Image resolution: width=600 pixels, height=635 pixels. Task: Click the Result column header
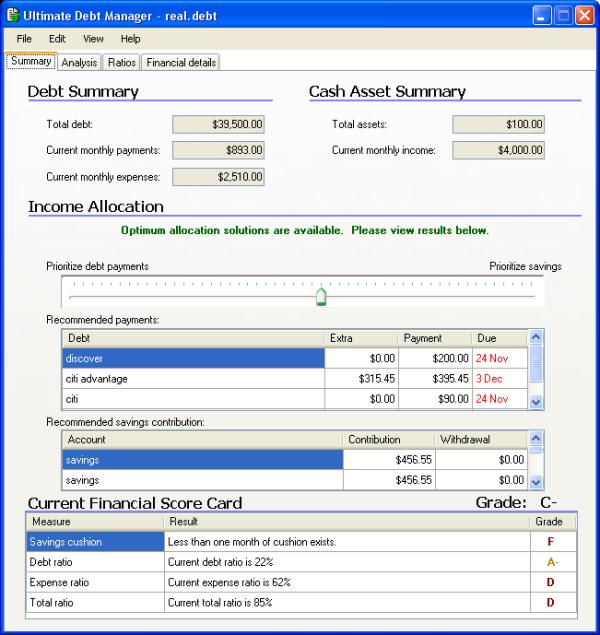point(347,522)
